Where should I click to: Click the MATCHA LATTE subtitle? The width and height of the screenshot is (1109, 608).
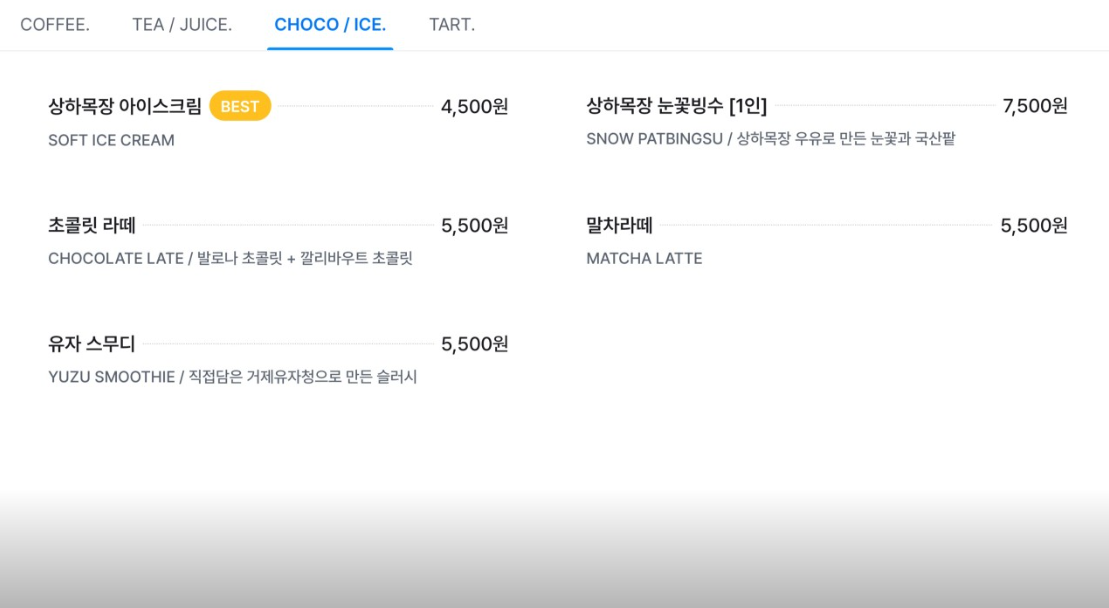coord(644,259)
